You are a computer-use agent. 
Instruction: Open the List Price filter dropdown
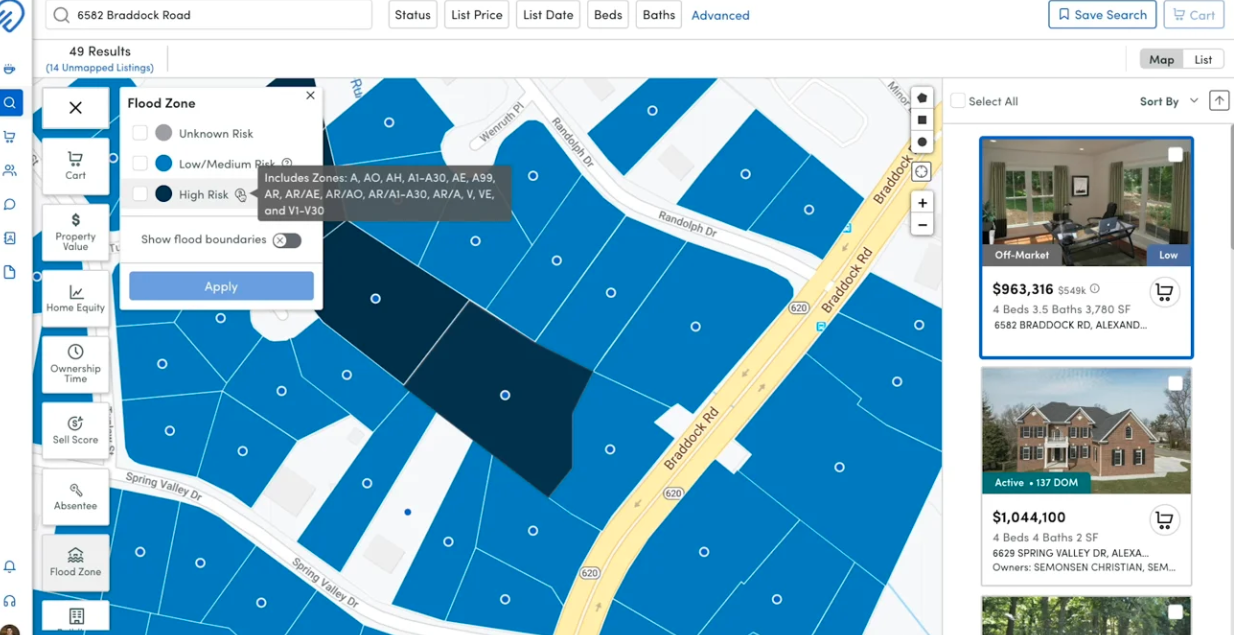coord(476,15)
